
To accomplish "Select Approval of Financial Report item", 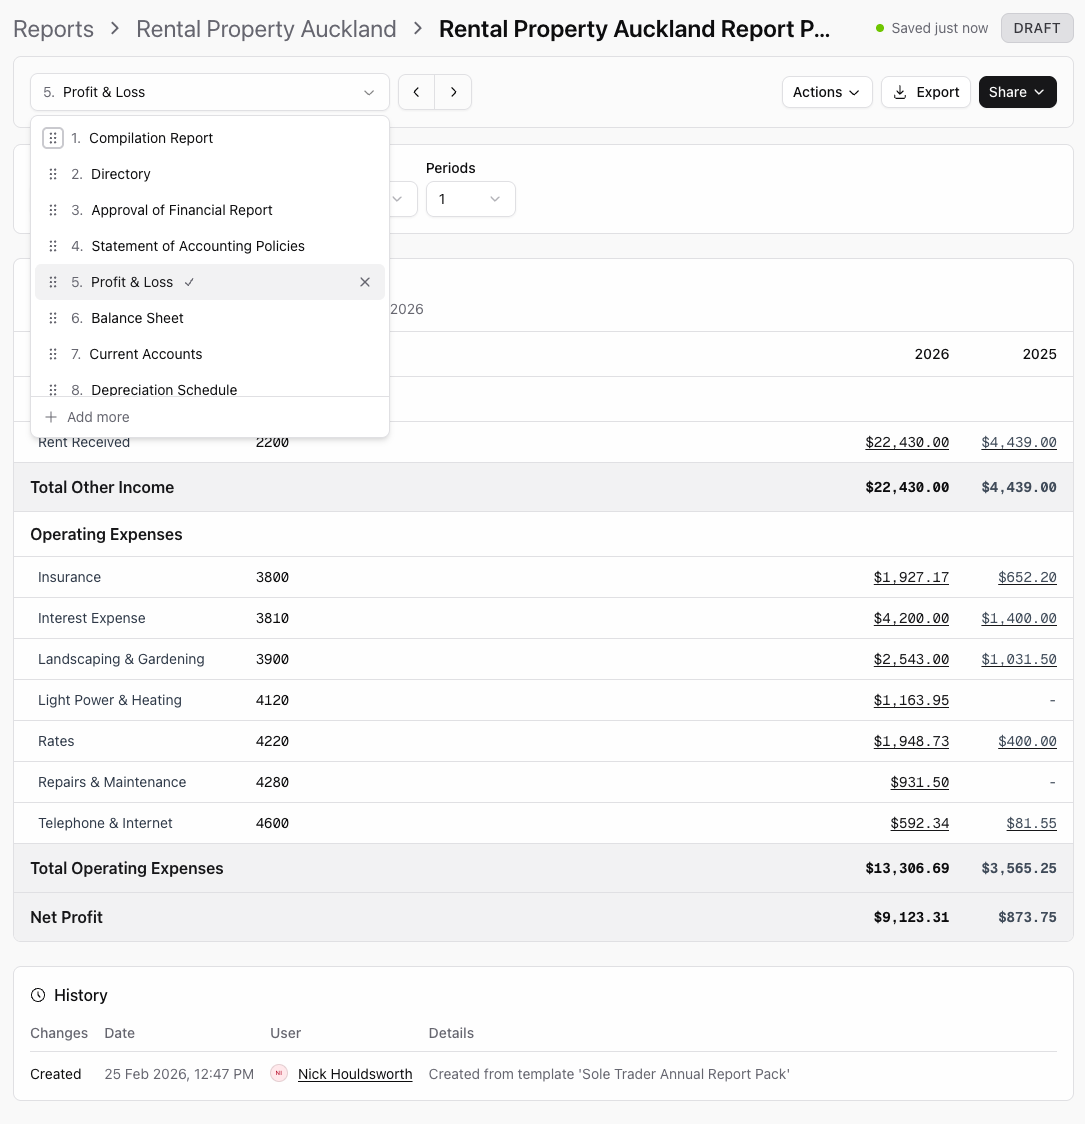I will pos(182,210).
